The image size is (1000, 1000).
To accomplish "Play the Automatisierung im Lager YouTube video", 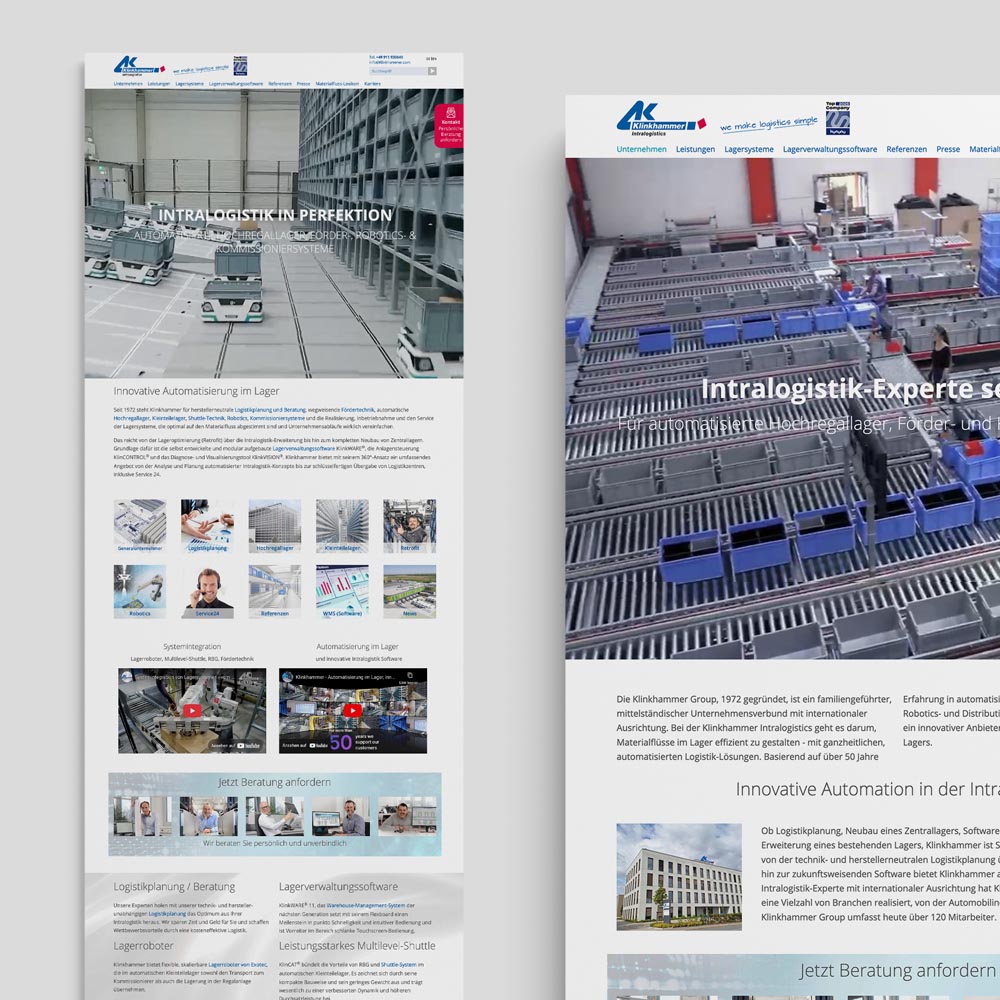I will pos(352,710).
